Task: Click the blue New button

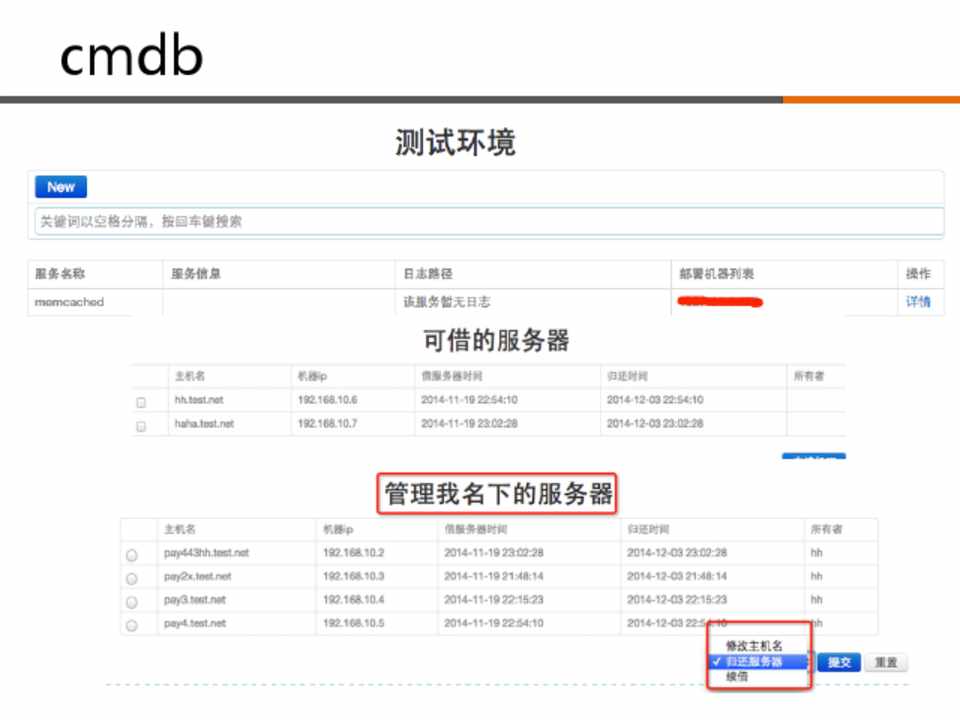Action: 61,187
